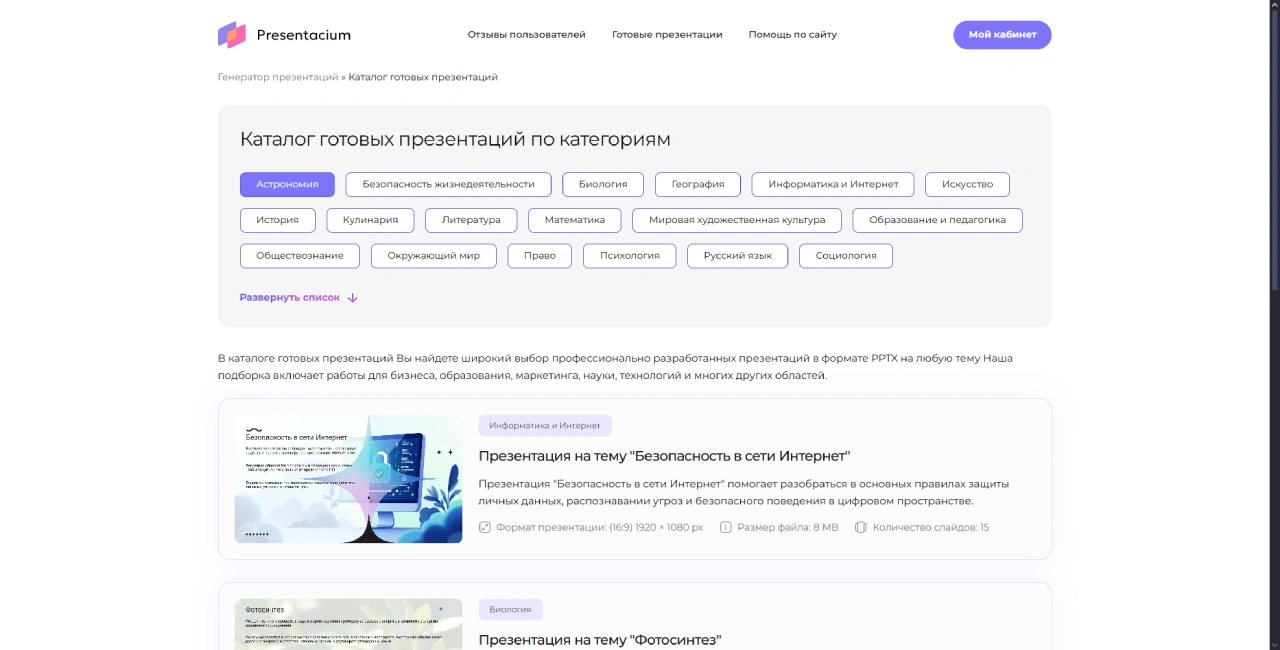Open Отзывы пользователей section
The height and width of the screenshot is (650, 1280).
[x=527, y=34]
